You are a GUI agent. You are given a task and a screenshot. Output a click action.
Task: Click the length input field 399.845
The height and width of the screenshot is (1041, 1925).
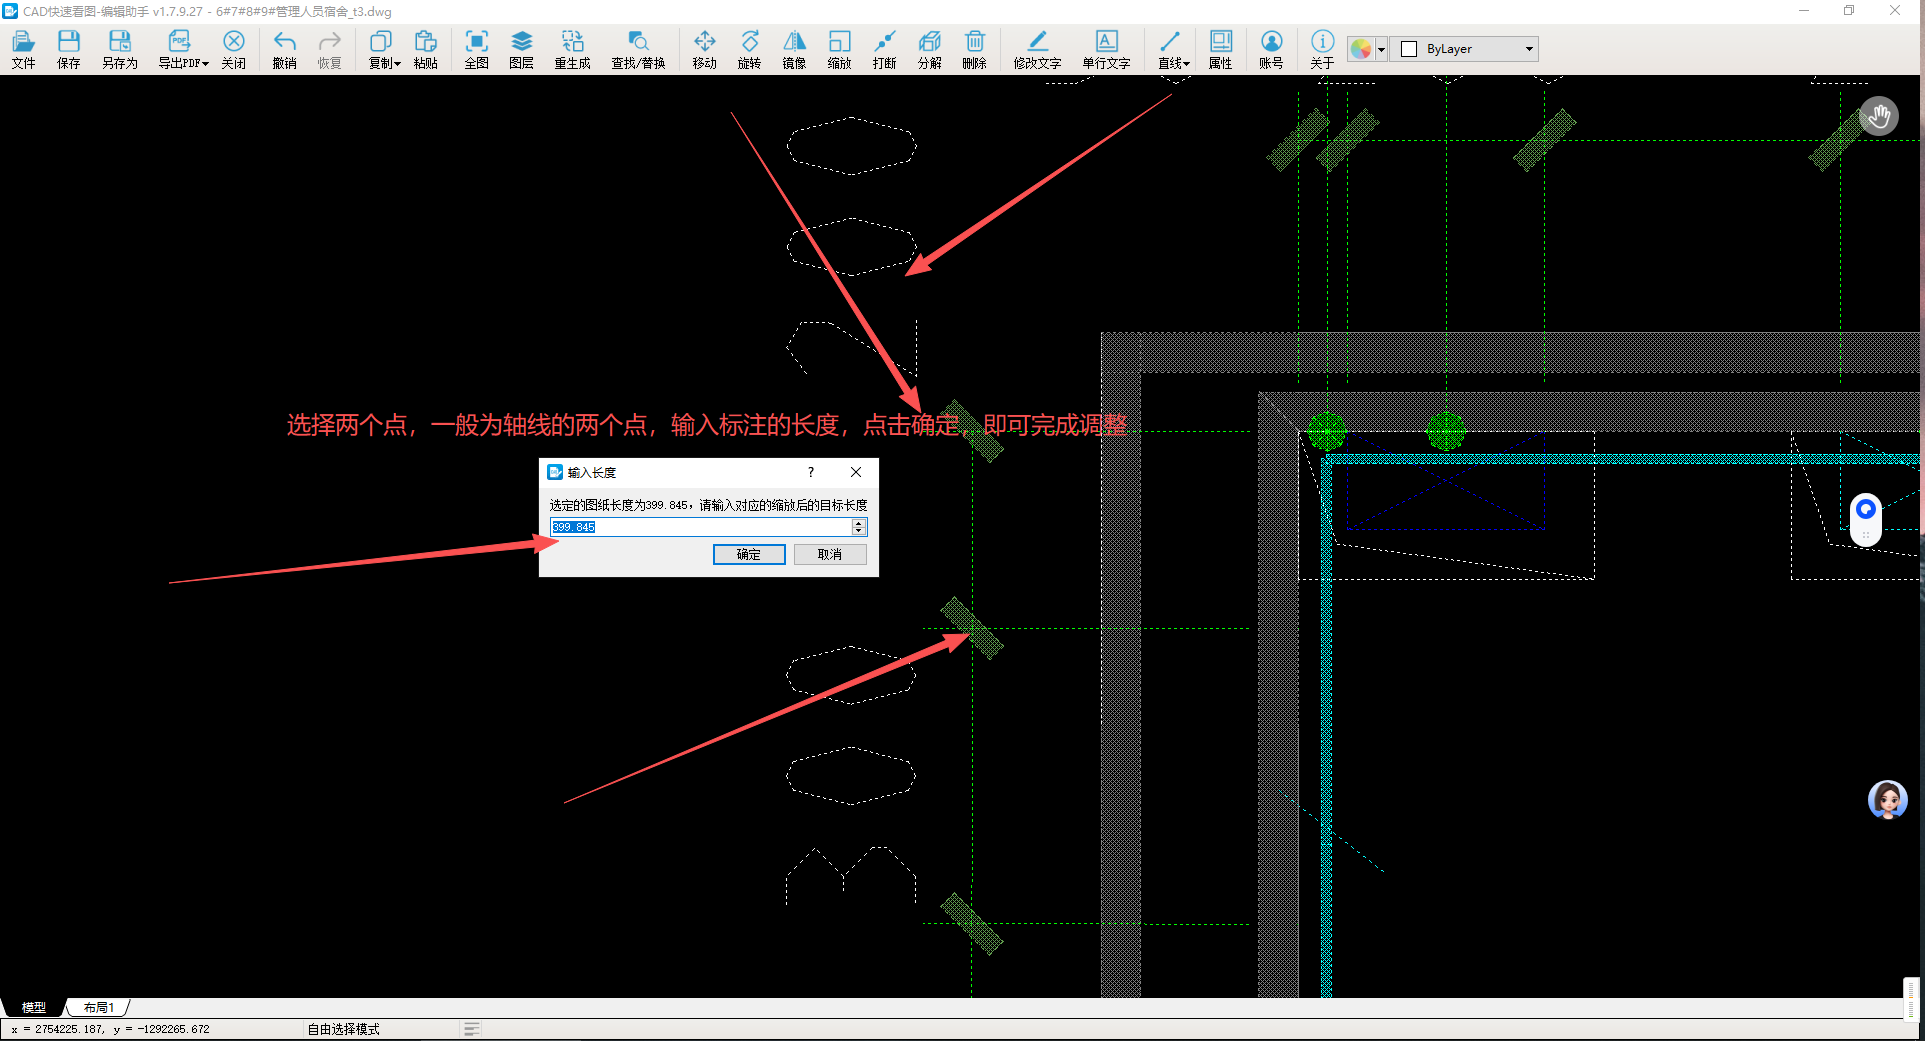click(701, 527)
